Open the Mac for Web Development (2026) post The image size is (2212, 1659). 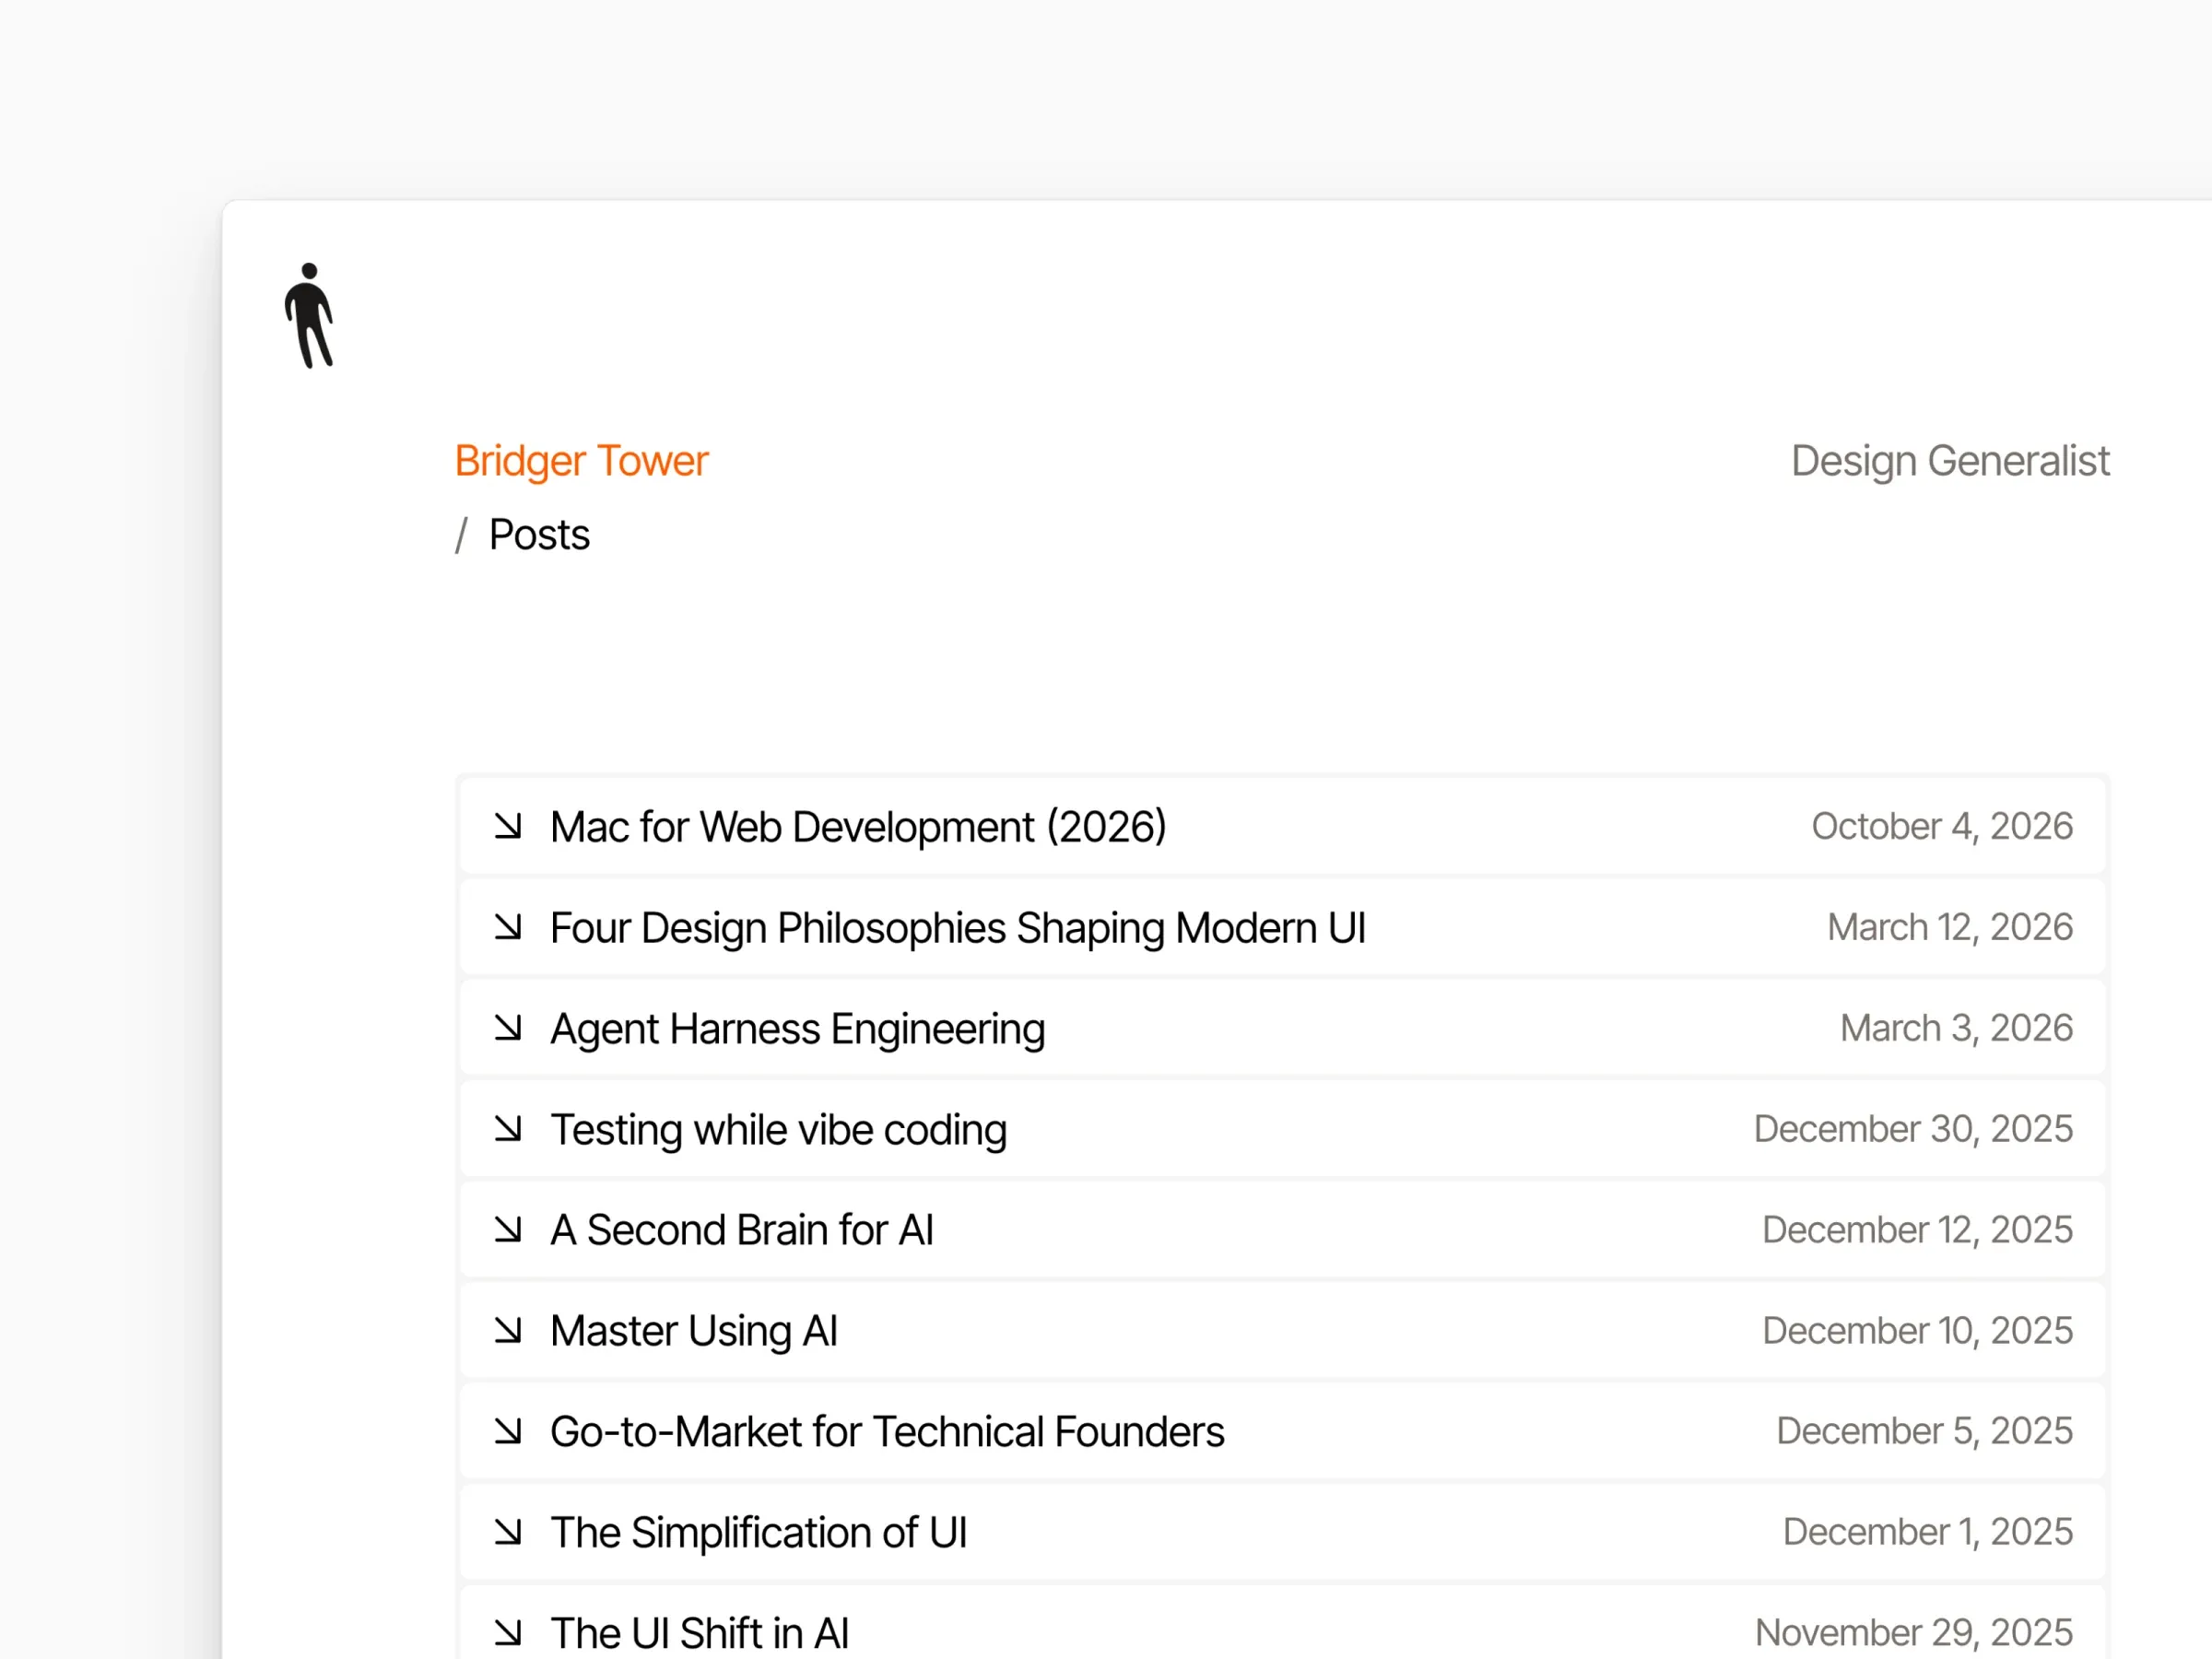pyautogui.click(x=1283, y=826)
